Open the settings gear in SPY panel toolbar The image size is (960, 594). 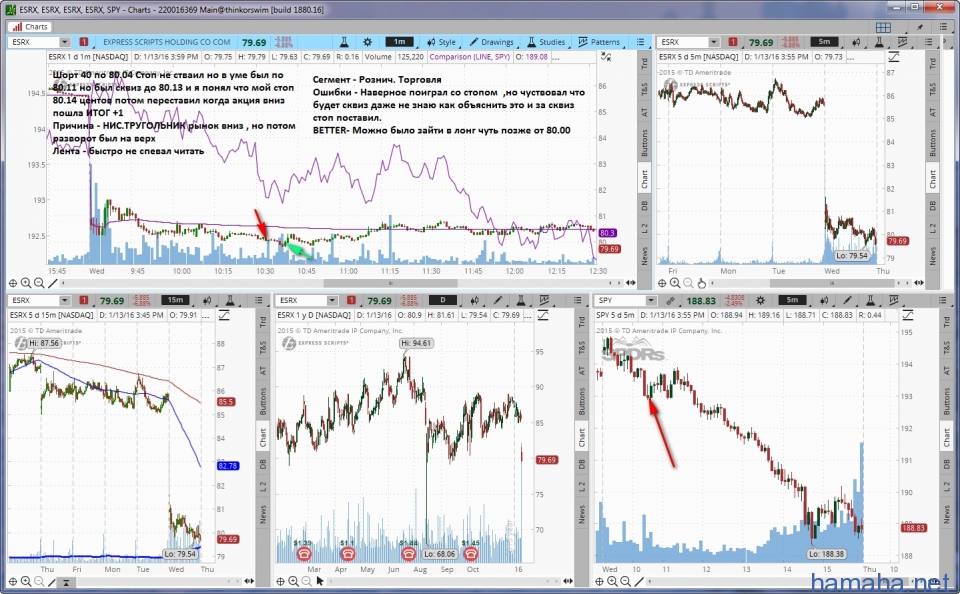click(760, 300)
